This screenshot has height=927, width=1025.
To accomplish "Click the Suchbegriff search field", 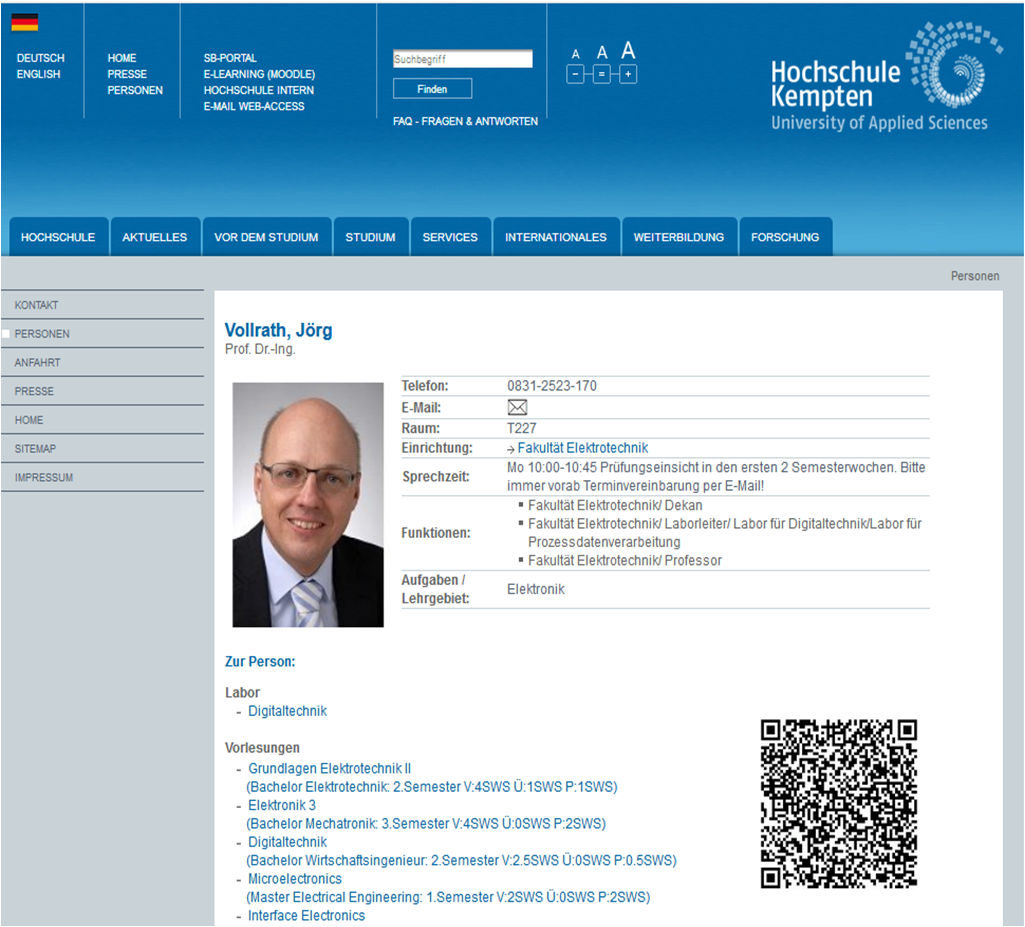I will pyautogui.click(x=462, y=59).
